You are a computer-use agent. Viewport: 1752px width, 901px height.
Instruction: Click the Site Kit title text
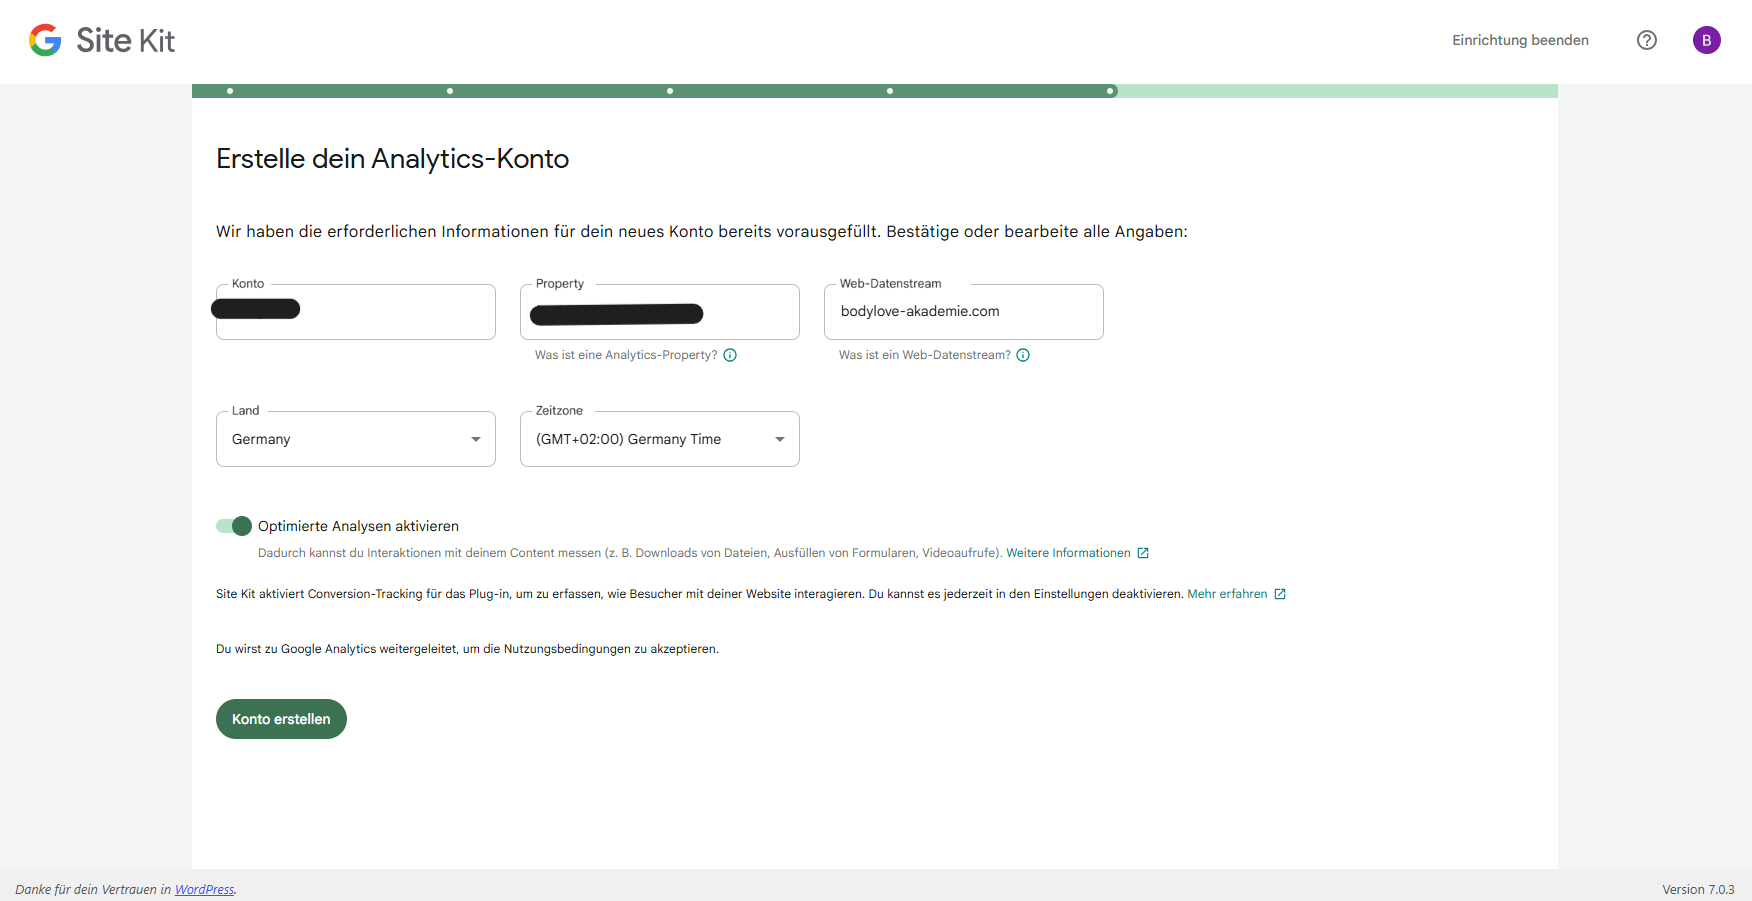pyautogui.click(x=125, y=40)
